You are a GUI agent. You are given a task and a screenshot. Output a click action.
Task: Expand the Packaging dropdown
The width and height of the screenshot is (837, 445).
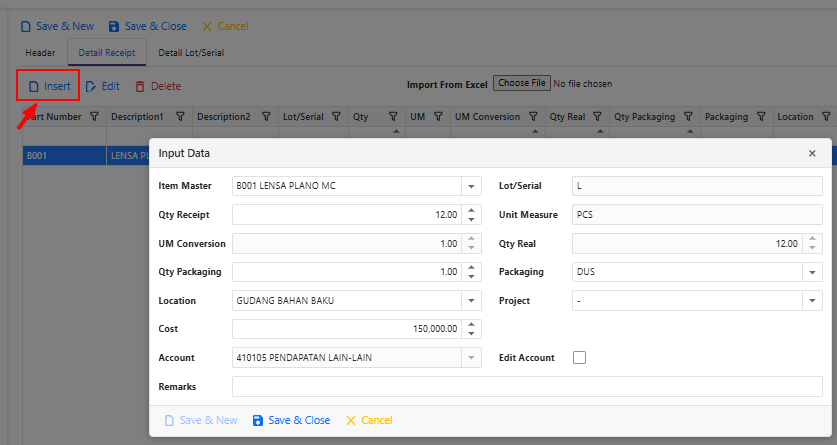coord(812,272)
